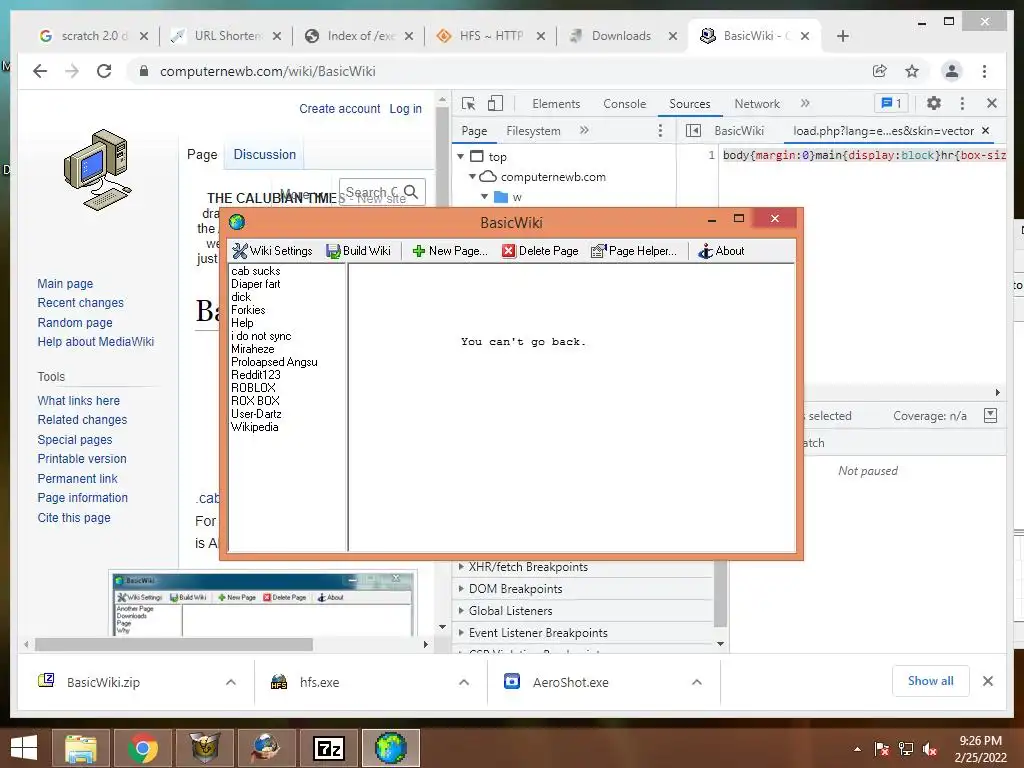Open a new Chrome tab

842,36
